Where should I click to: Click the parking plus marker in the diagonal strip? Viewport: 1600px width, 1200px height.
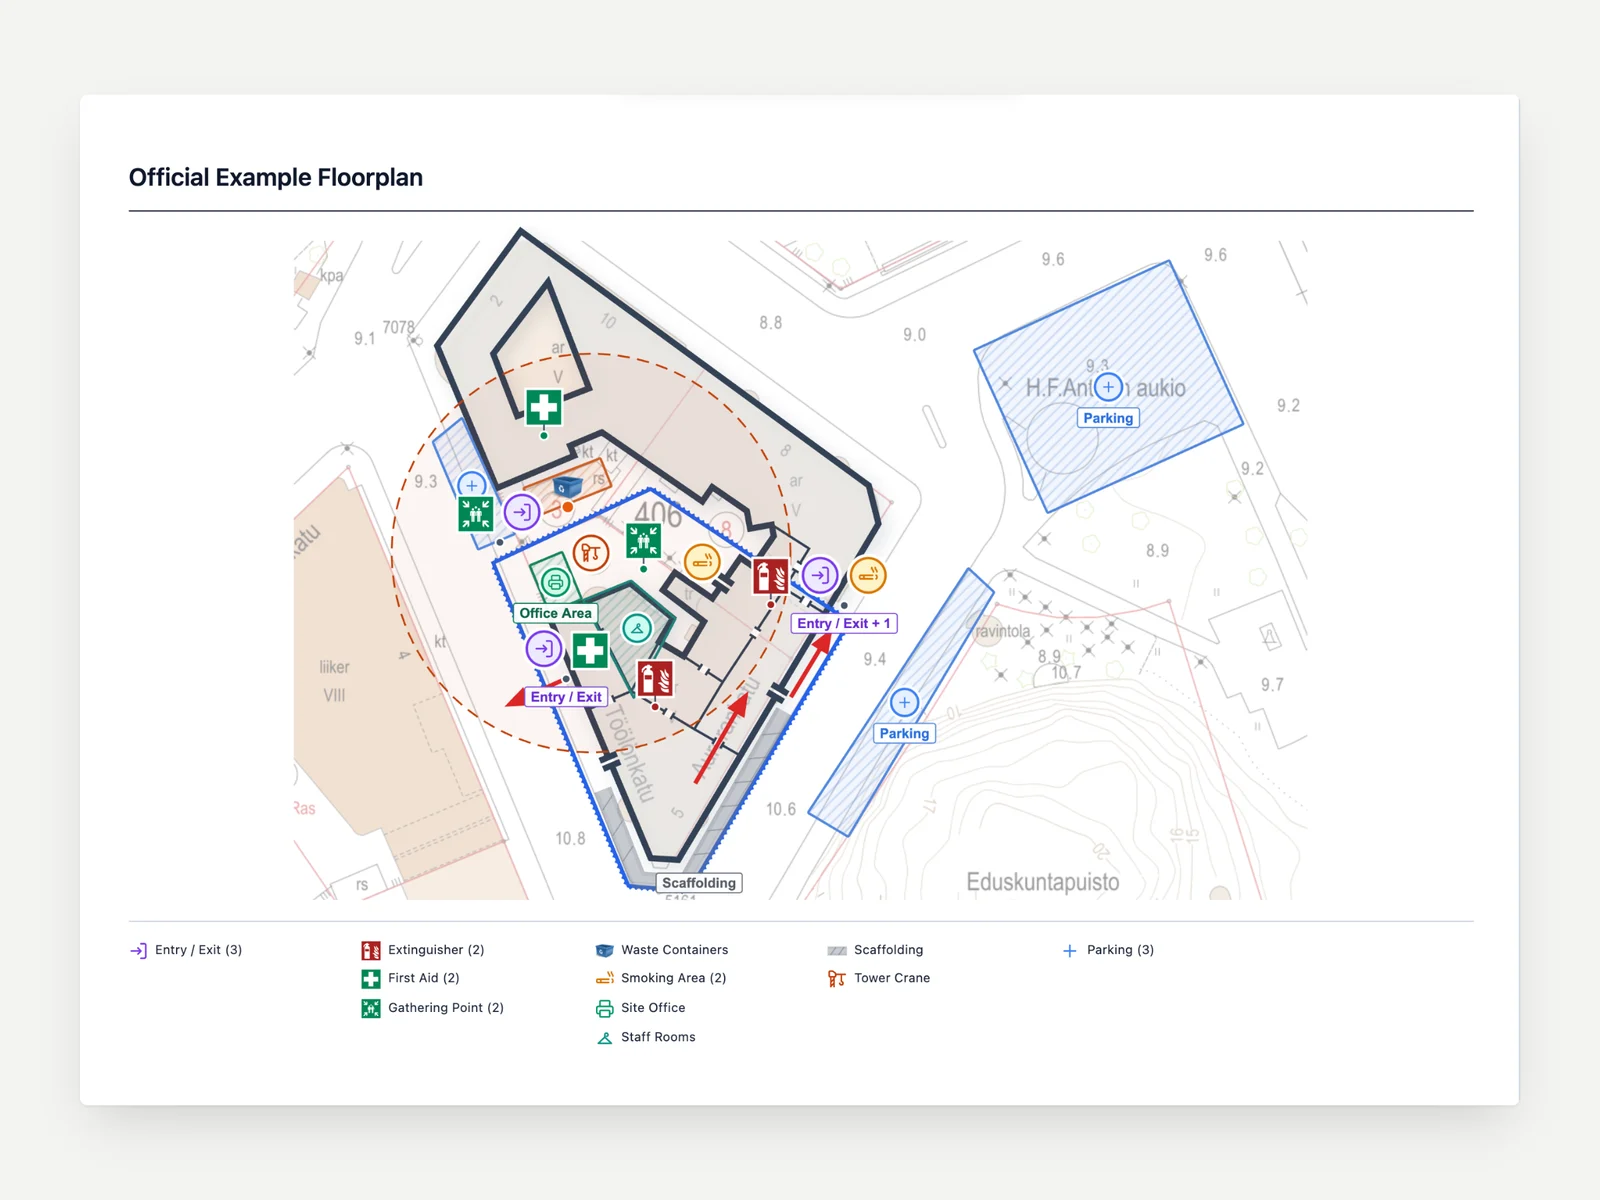tap(904, 702)
